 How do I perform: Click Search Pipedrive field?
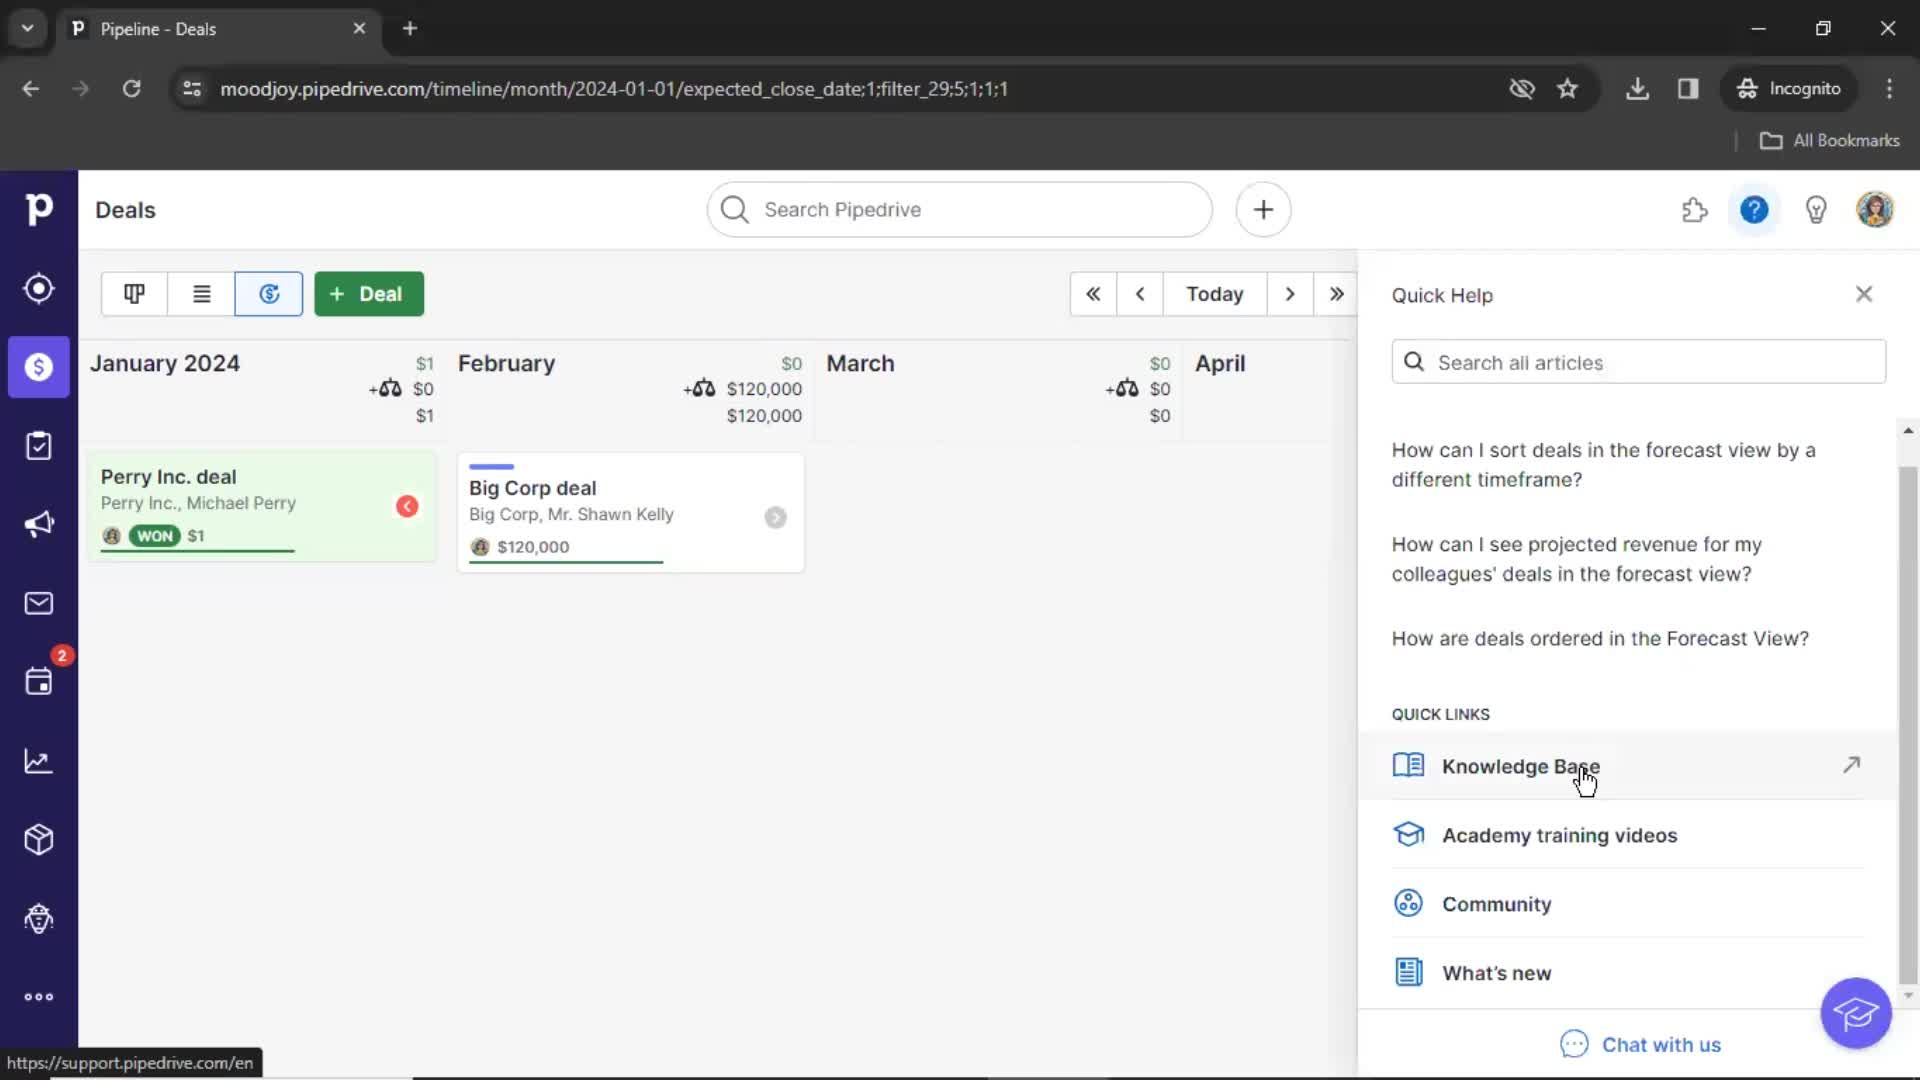[x=960, y=210]
